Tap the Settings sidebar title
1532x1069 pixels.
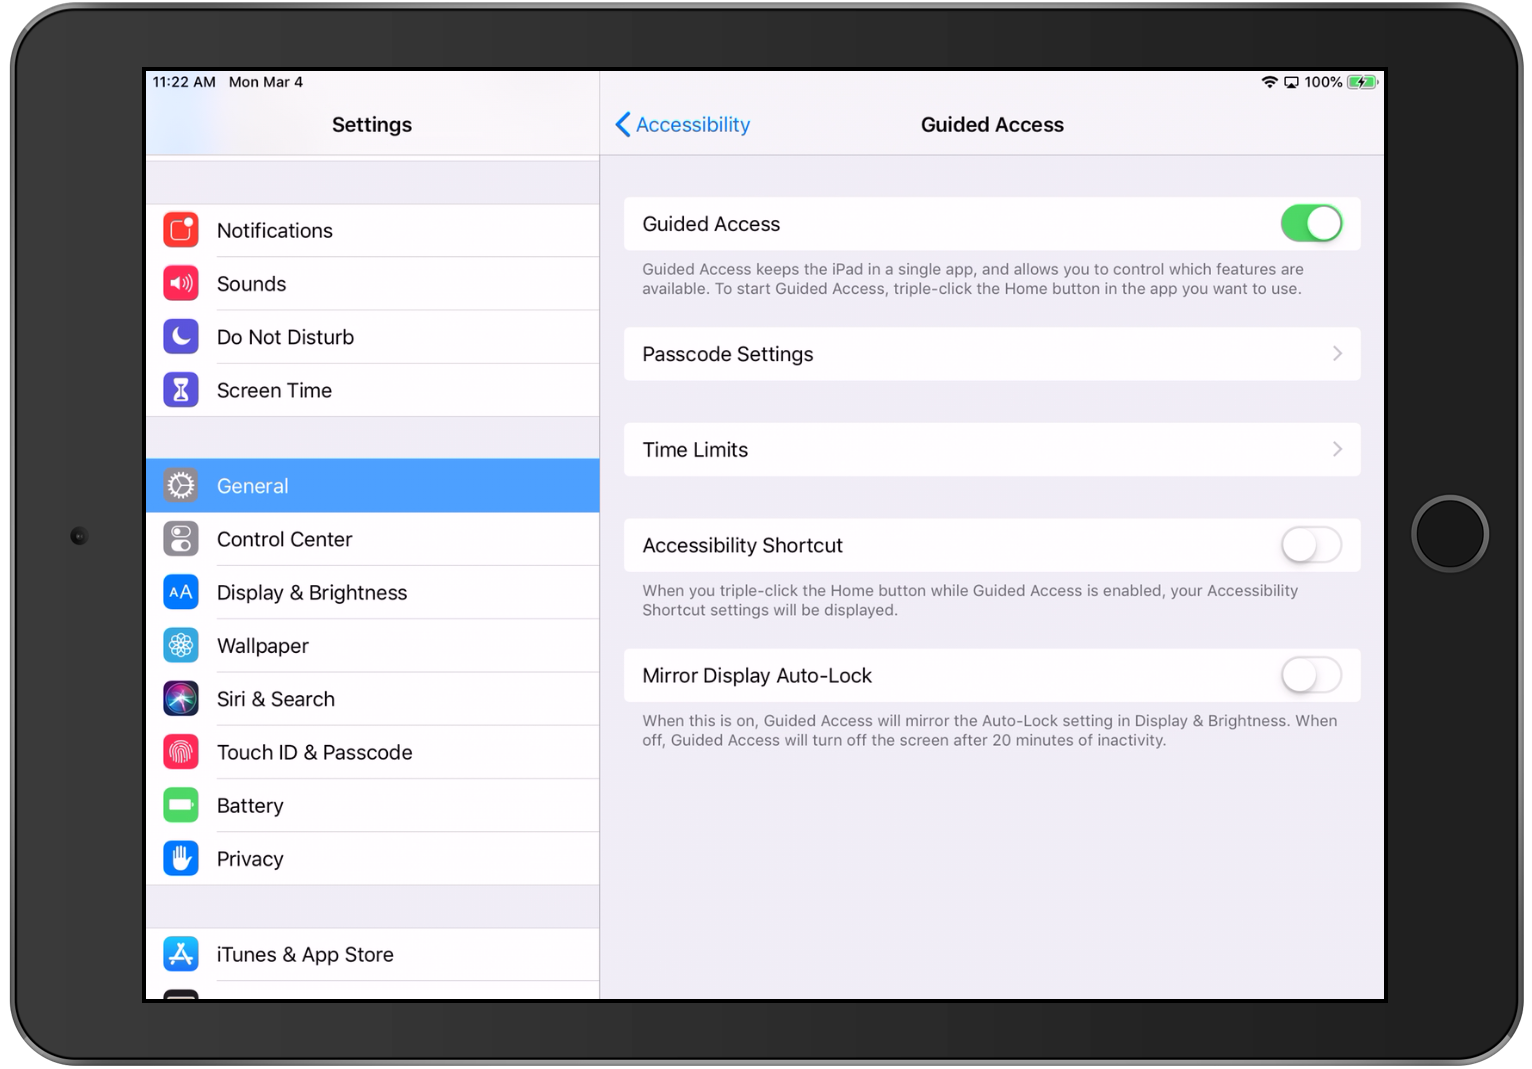372,125
